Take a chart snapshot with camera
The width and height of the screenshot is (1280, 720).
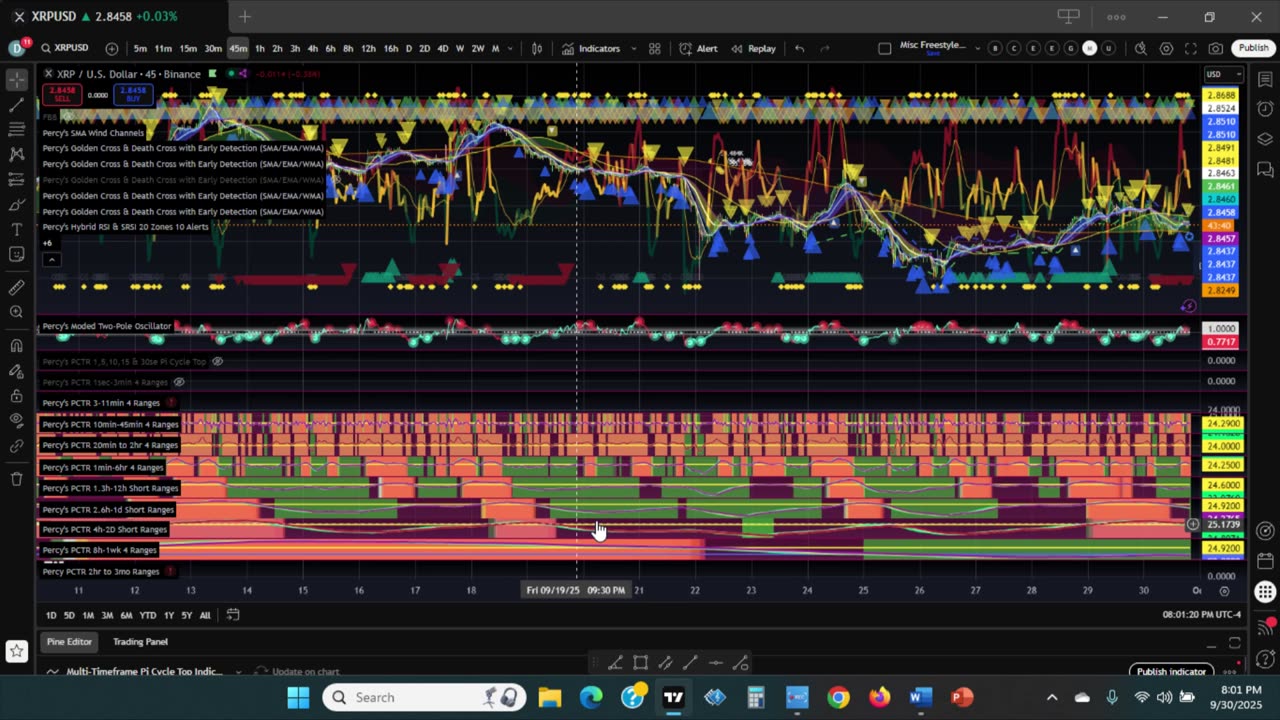point(1215,48)
